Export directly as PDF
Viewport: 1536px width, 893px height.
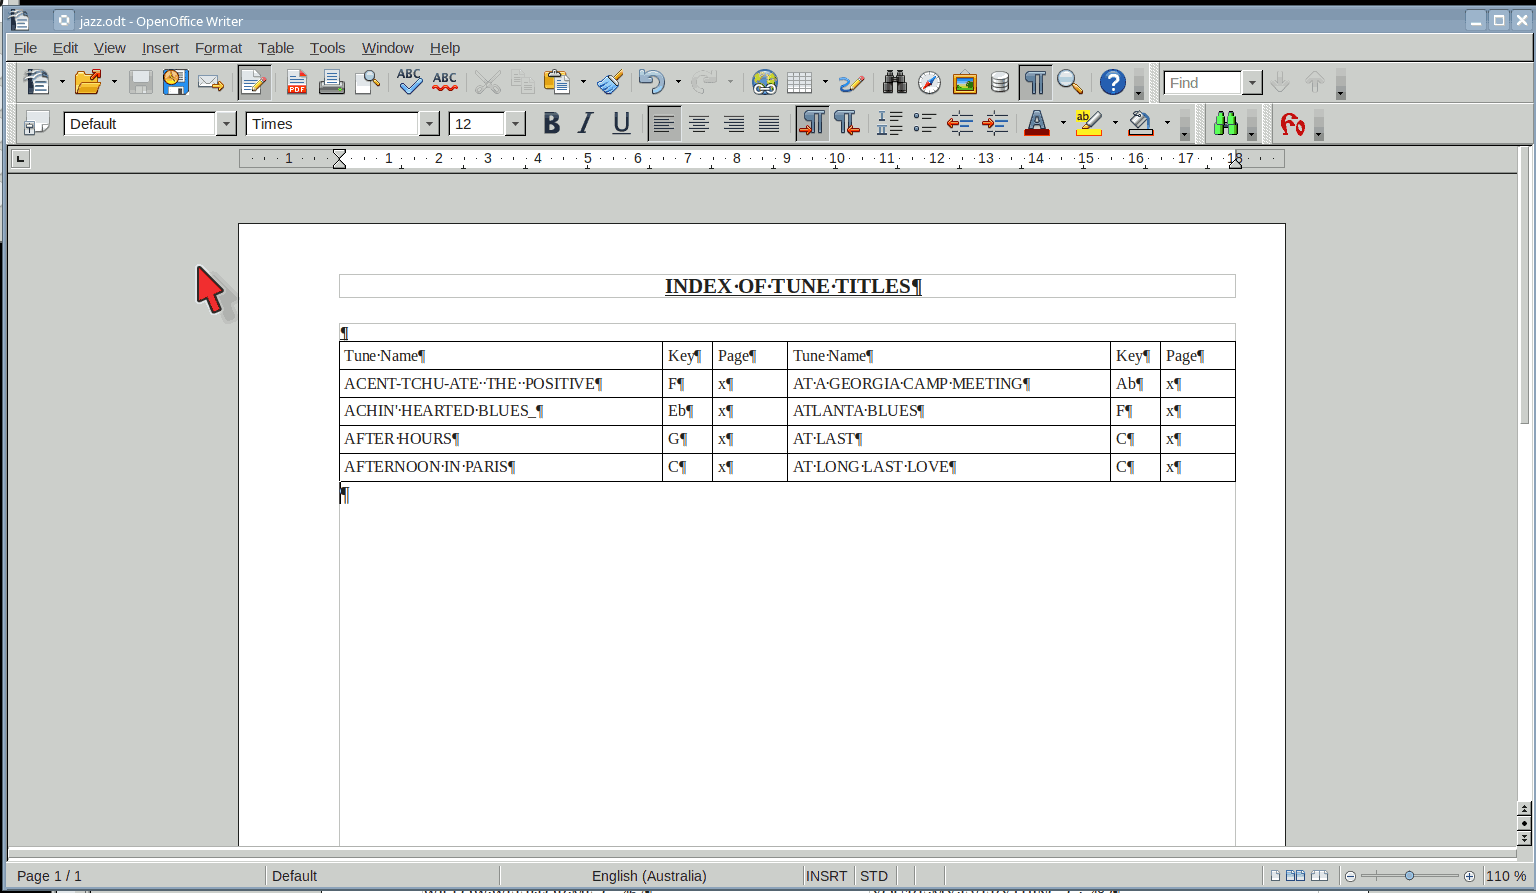pos(296,82)
